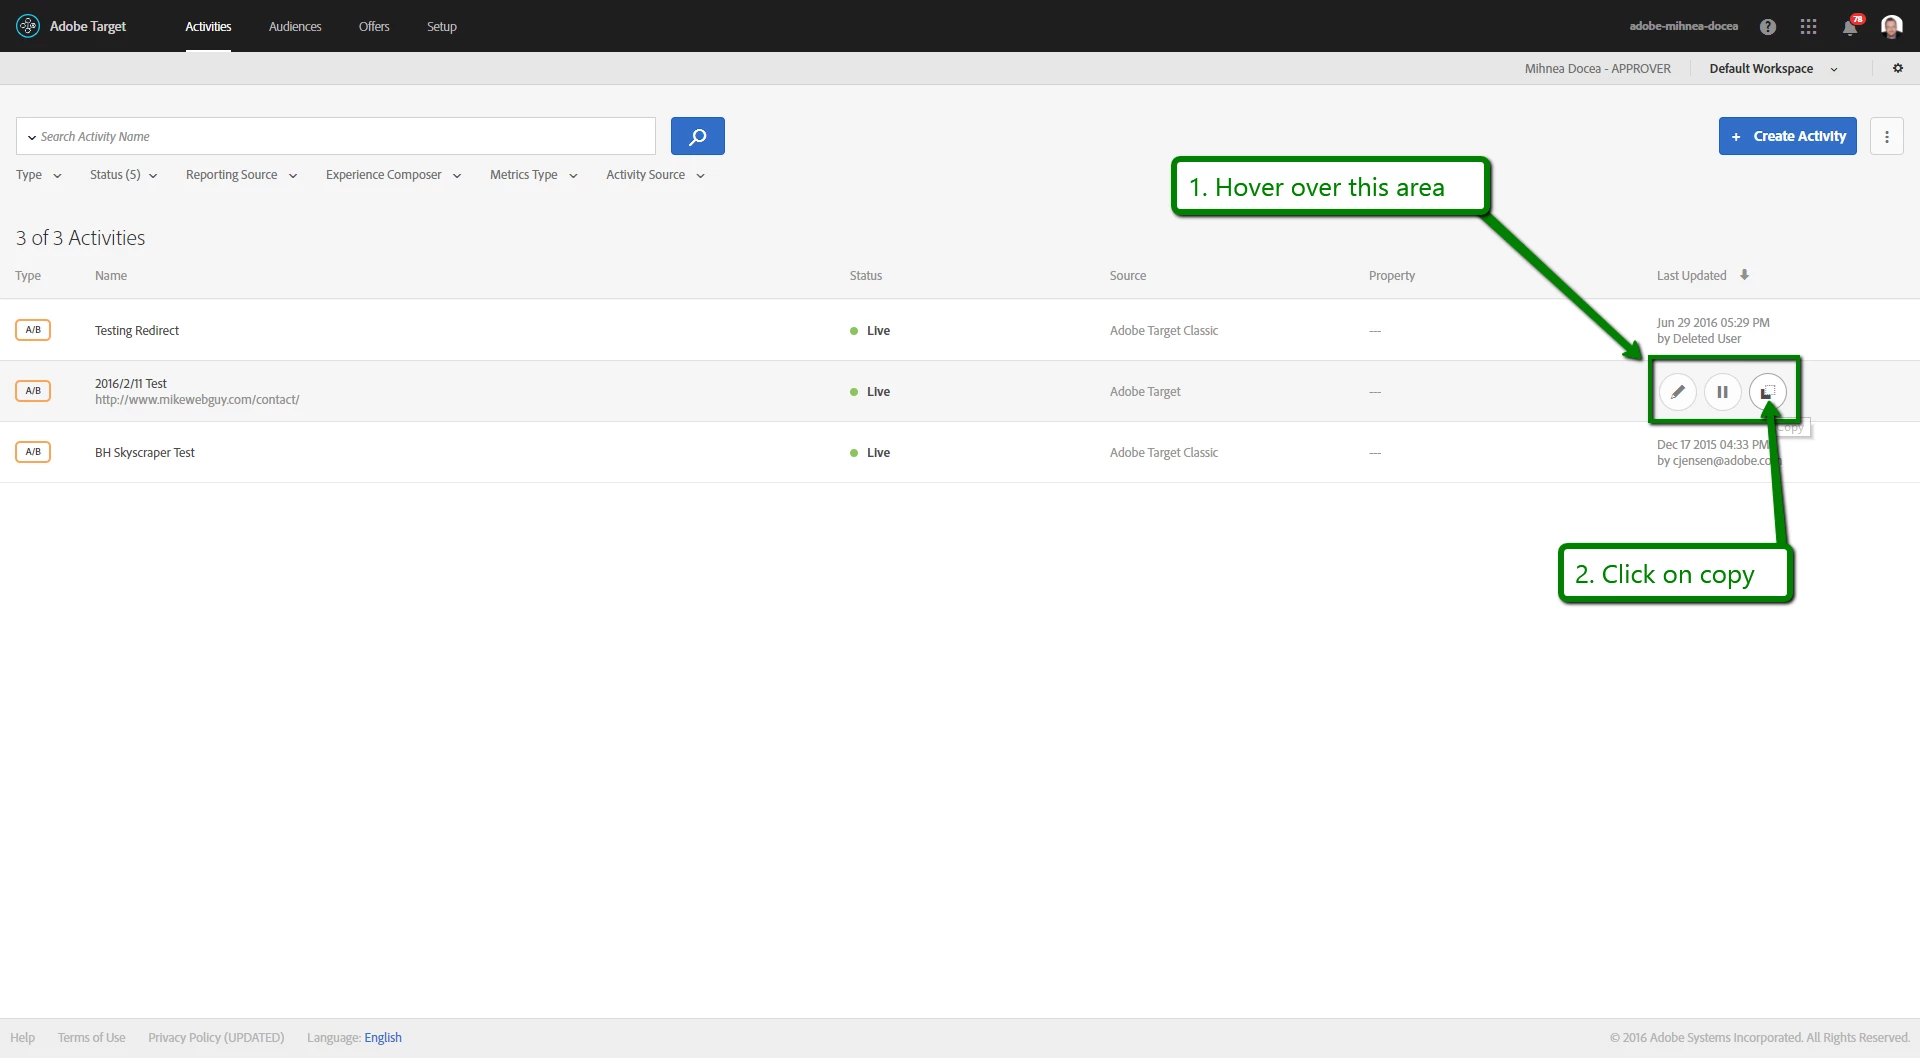Click Live status of Testing Redirect

point(870,331)
